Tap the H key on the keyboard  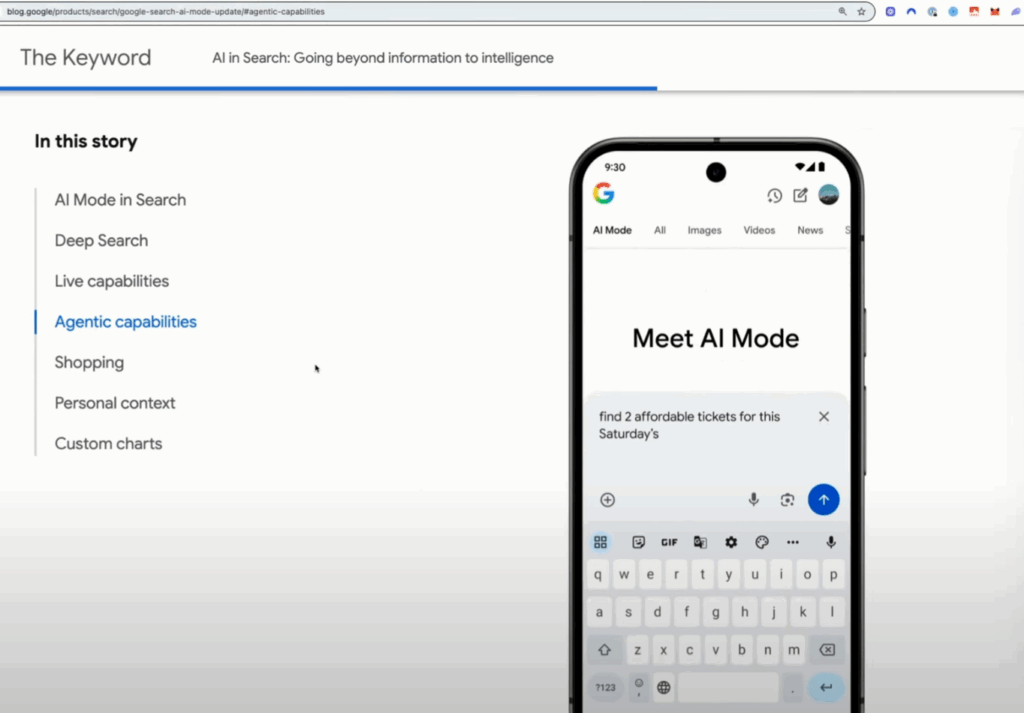pos(744,612)
